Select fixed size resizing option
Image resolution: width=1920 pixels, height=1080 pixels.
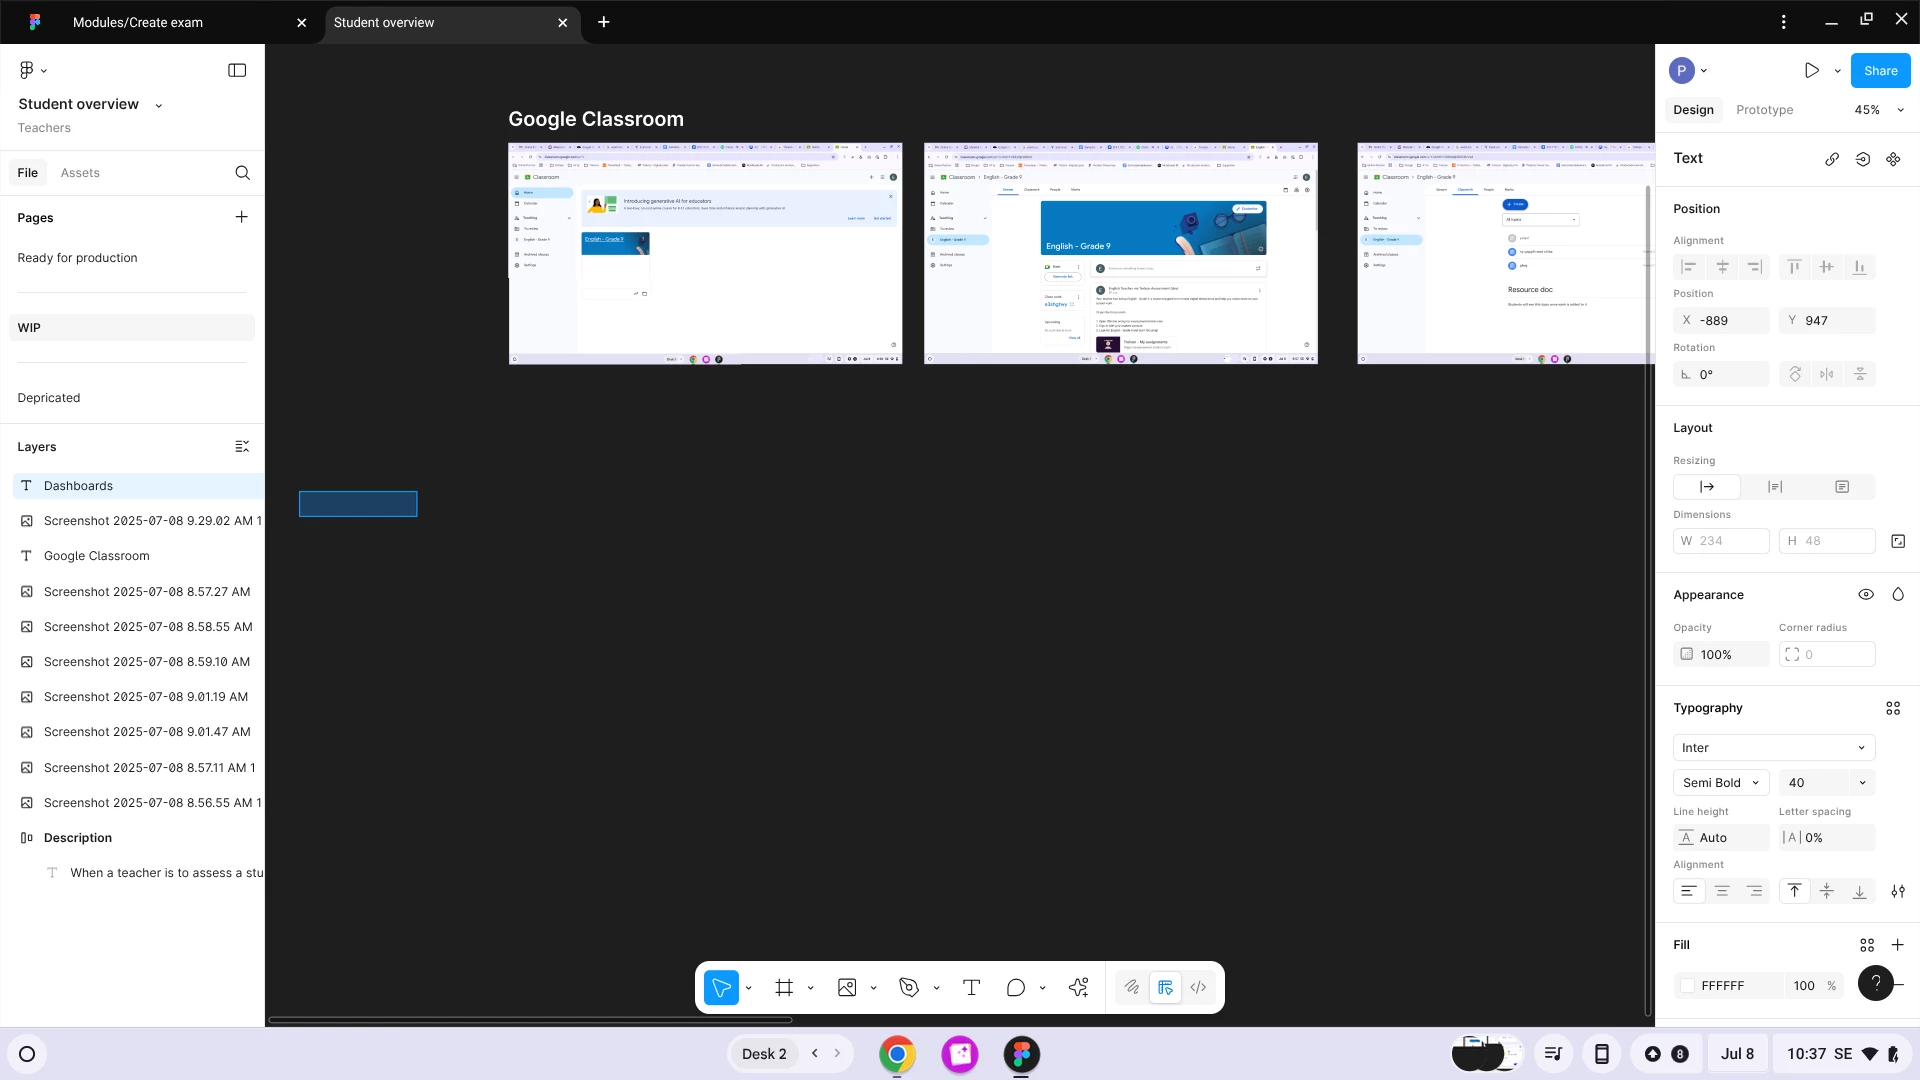click(x=1842, y=487)
